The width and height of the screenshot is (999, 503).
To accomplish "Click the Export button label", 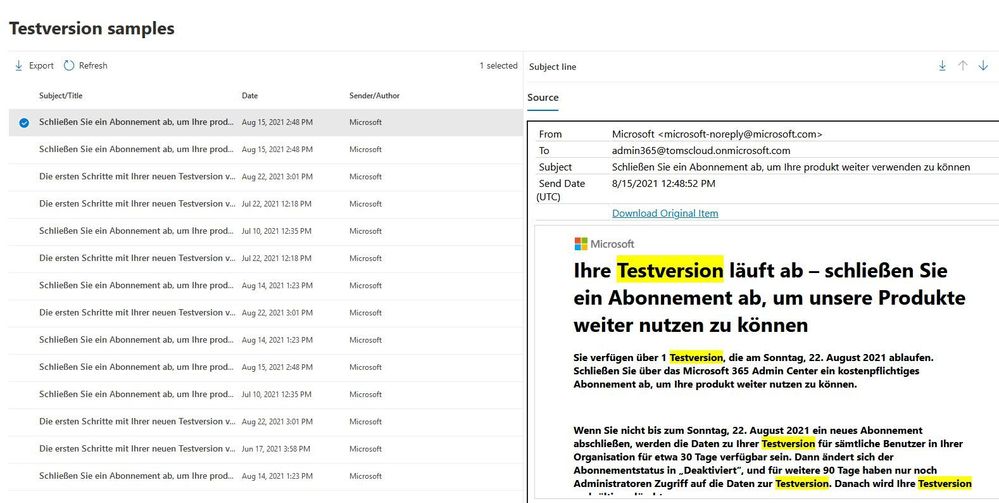I will point(41,66).
